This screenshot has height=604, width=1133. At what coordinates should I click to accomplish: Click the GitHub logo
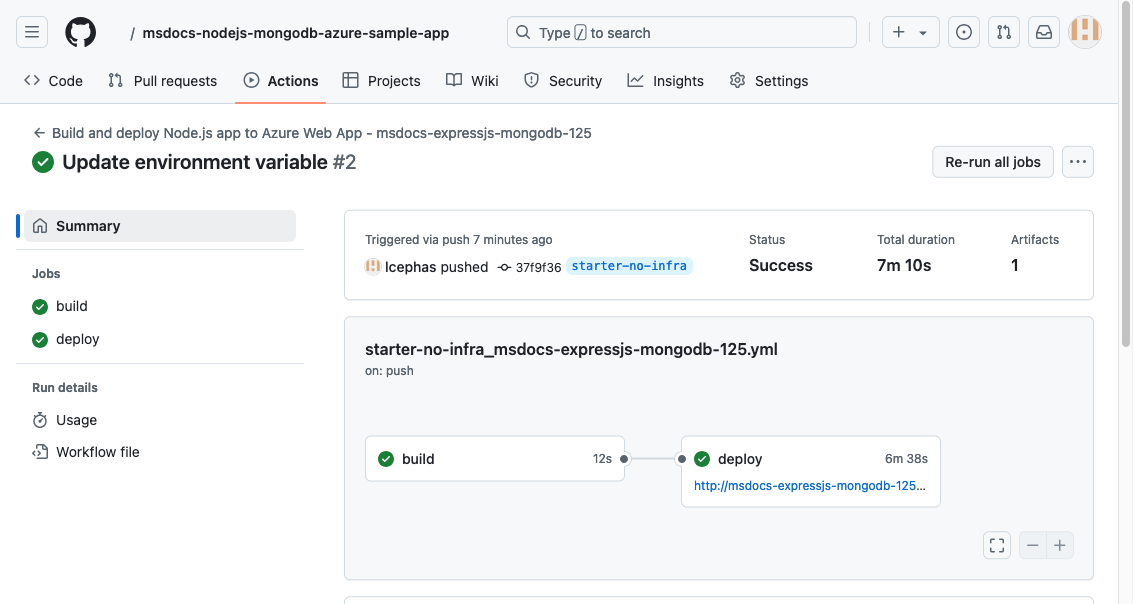(80, 31)
